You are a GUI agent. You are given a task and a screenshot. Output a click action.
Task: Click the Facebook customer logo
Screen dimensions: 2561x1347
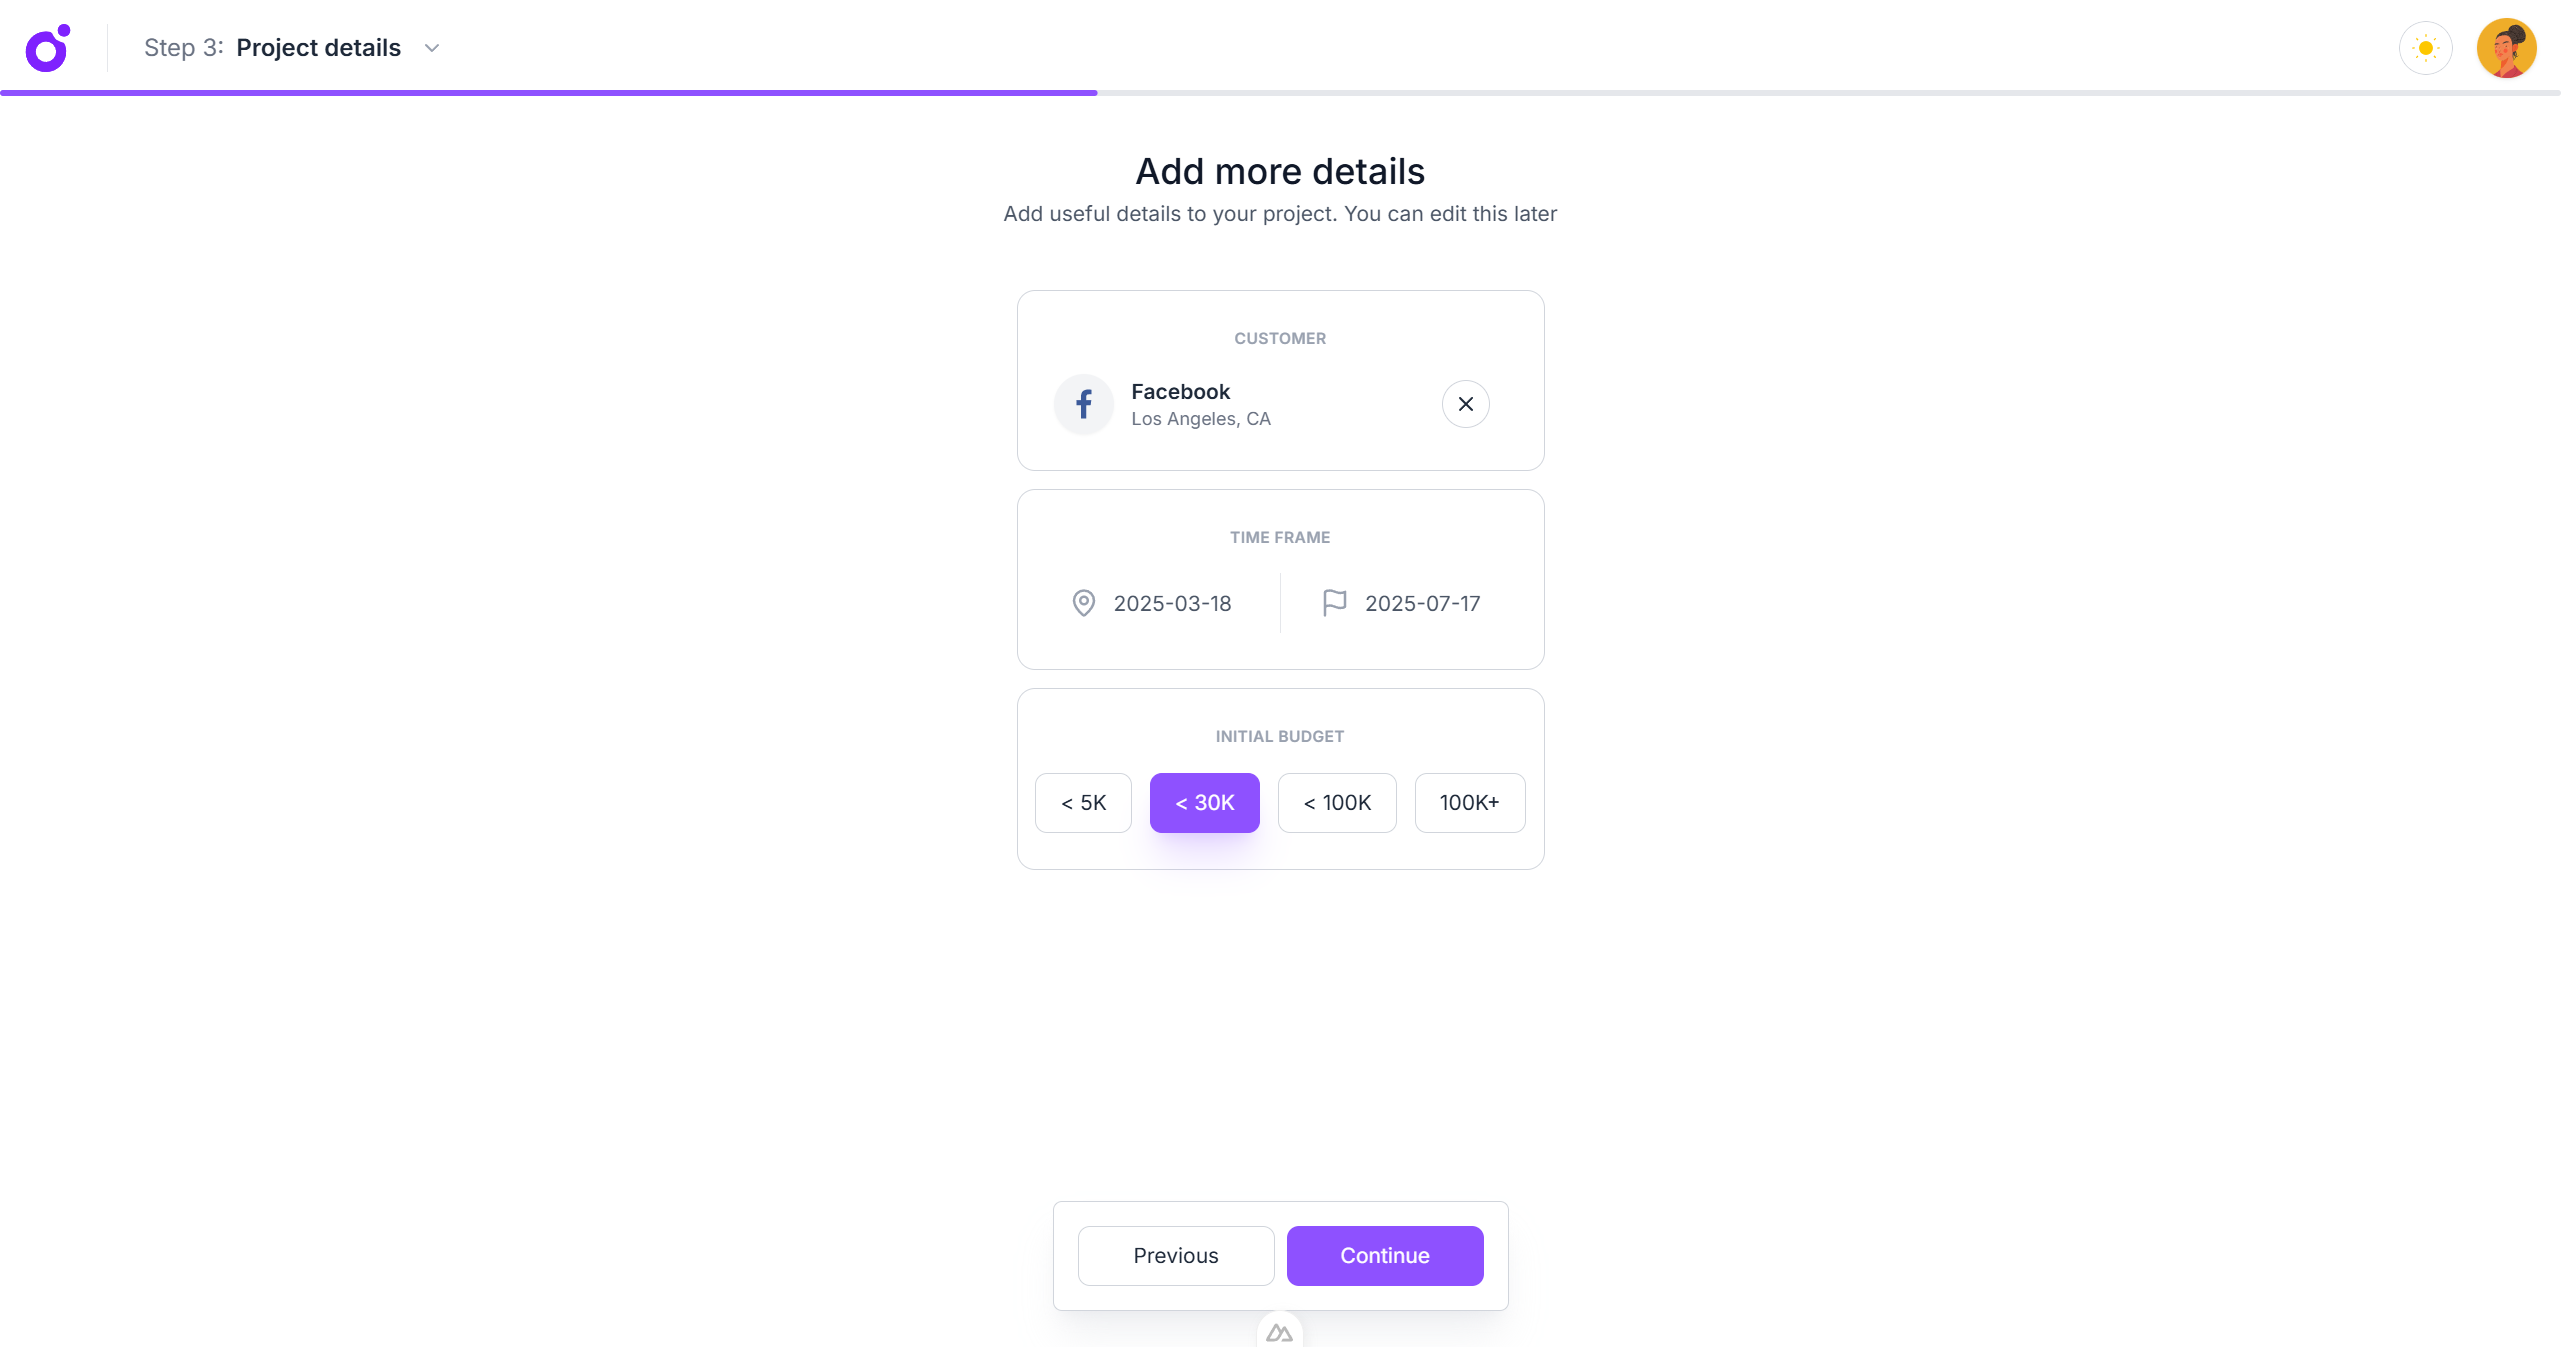coord(1083,404)
